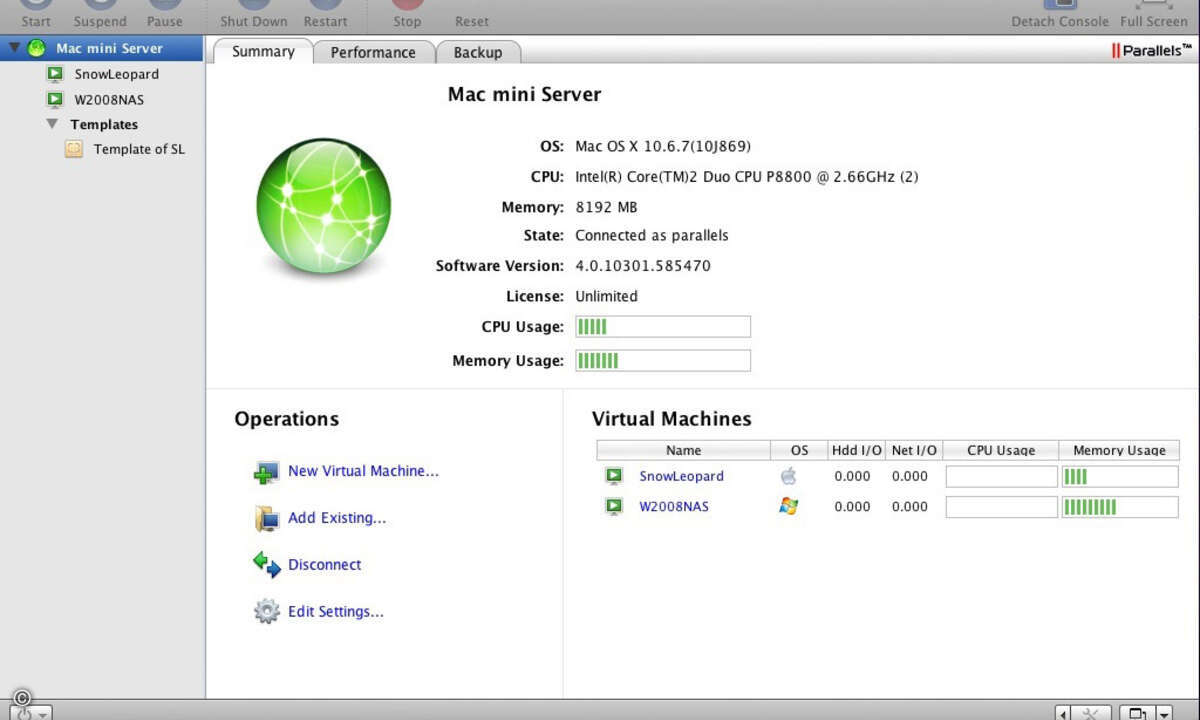Open the SnowLeopard link in Virtual Machines table
The width and height of the screenshot is (1200, 720).
681,477
